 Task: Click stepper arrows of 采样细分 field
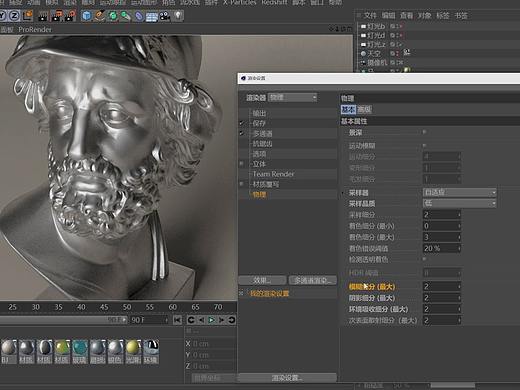459,215
